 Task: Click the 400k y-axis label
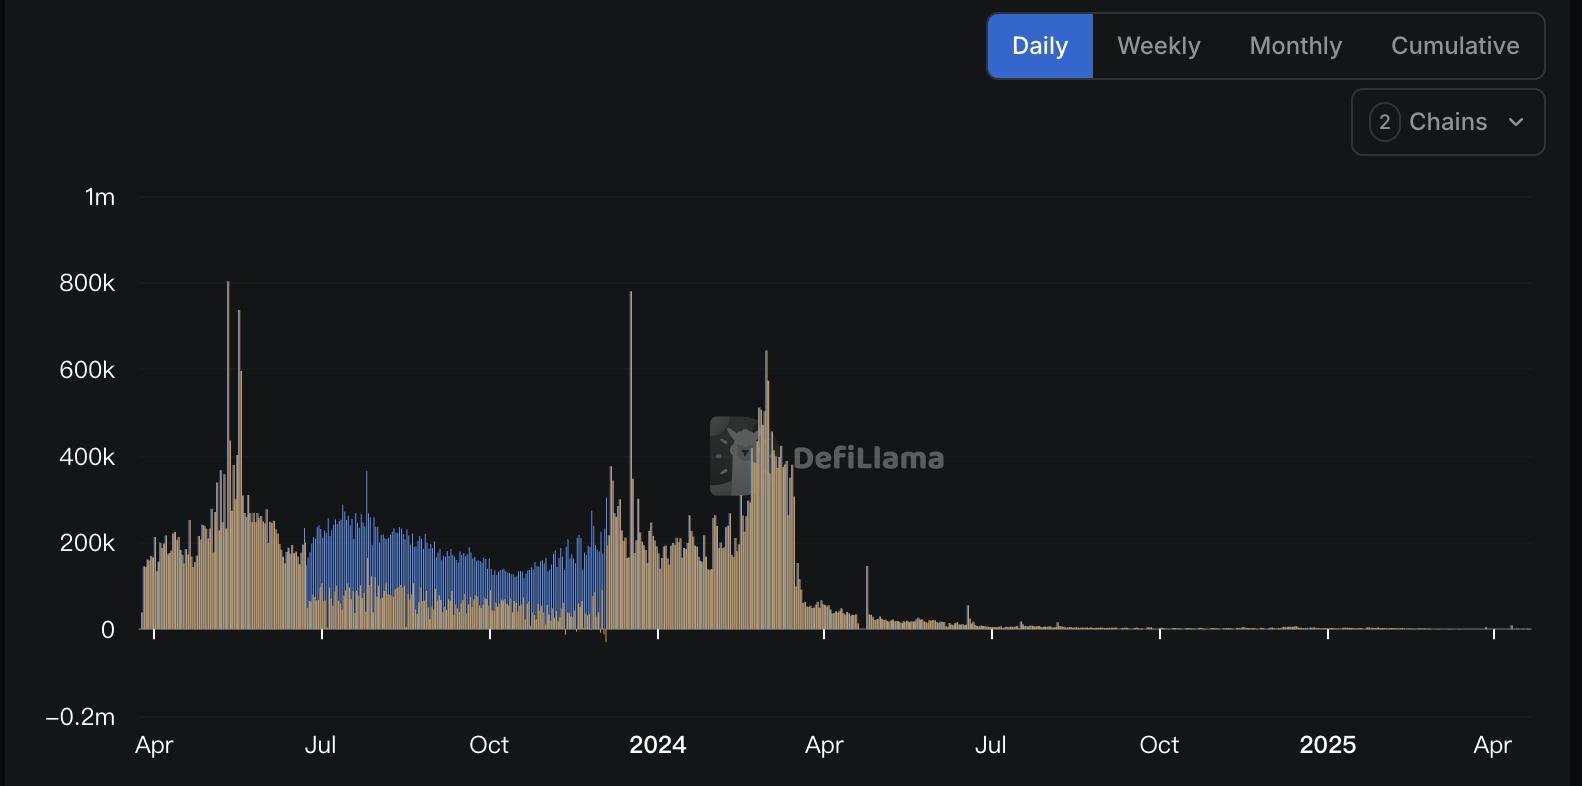tap(87, 457)
